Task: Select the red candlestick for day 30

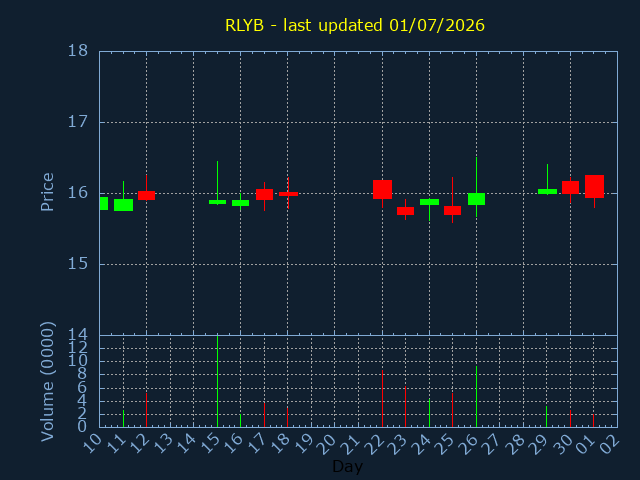Action: [x=570, y=187]
